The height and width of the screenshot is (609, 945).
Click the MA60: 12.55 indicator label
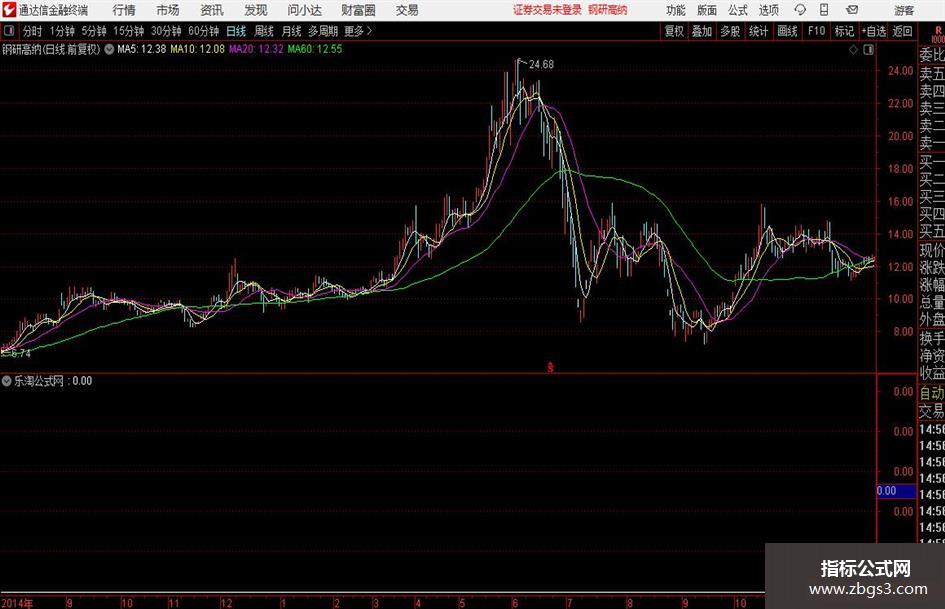click(315, 49)
